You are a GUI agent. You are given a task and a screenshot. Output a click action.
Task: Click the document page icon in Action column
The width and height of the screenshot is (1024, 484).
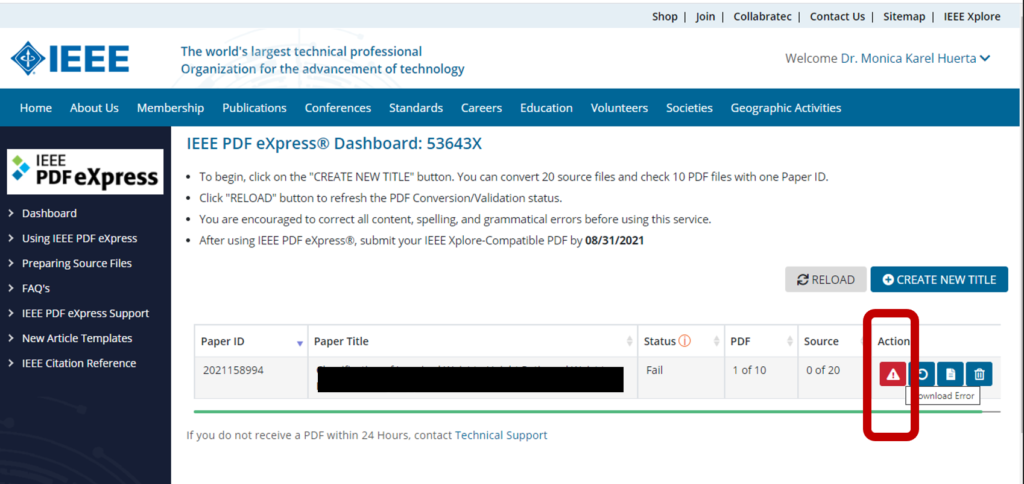point(951,374)
